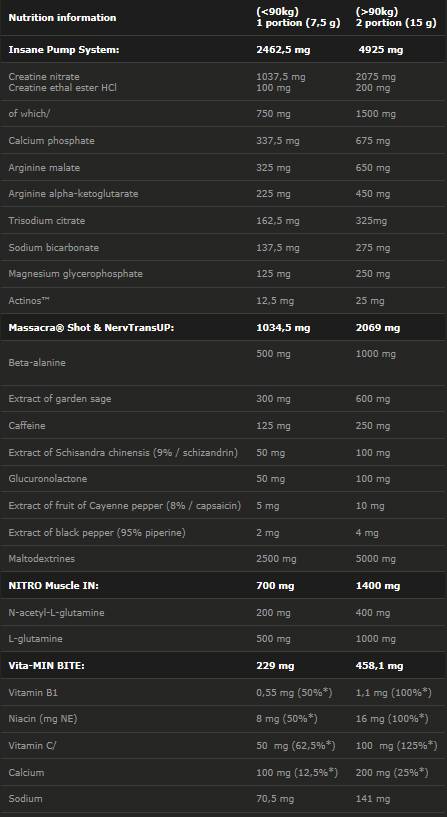This screenshot has width=447, height=817.
Task: Click the Caffeine ingredient label
Action: pos(27,426)
